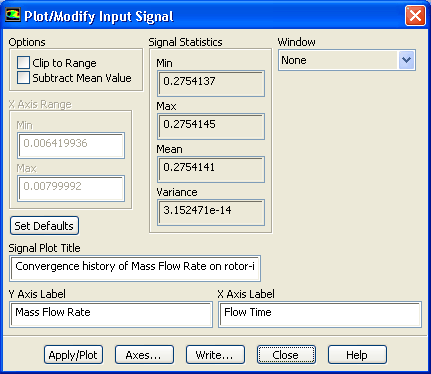
Task: Click the X Axis Label field
Action: (320, 314)
